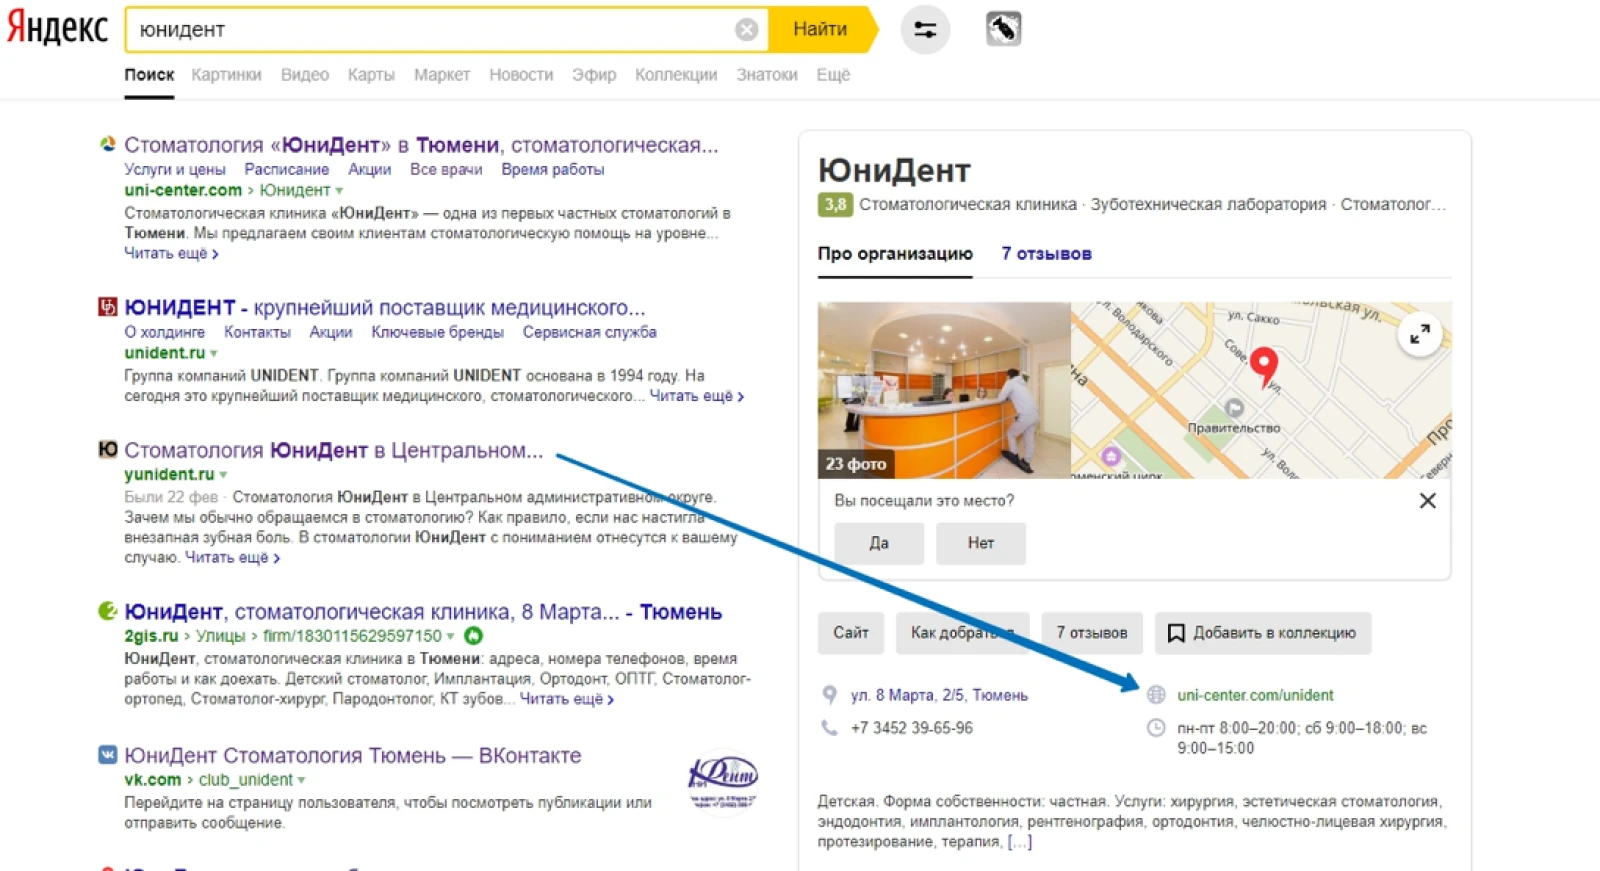Open dropdown arrow after 2gis firm URL
The width and height of the screenshot is (1600, 871).
point(450,637)
